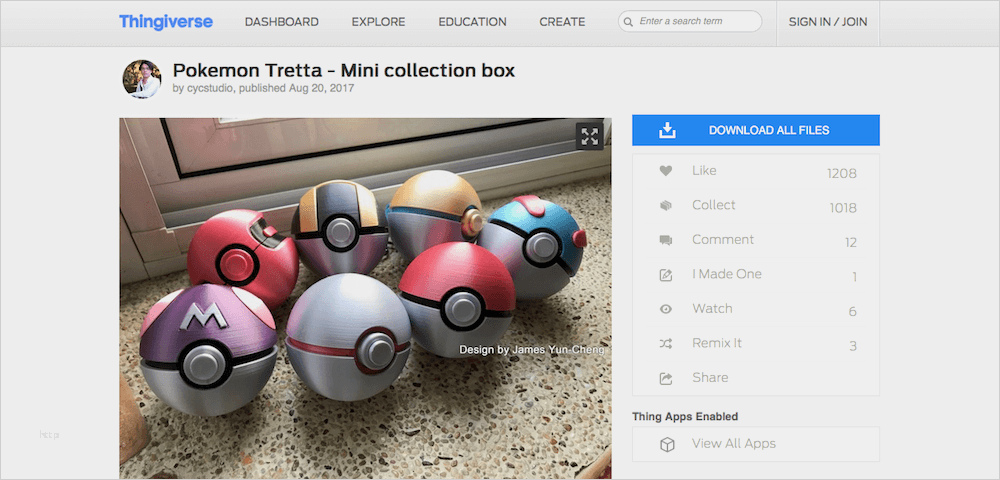The width and height of the screenshot is (1000, 480).
Task: Open the Explore menu item
Action: pos(378,22)
